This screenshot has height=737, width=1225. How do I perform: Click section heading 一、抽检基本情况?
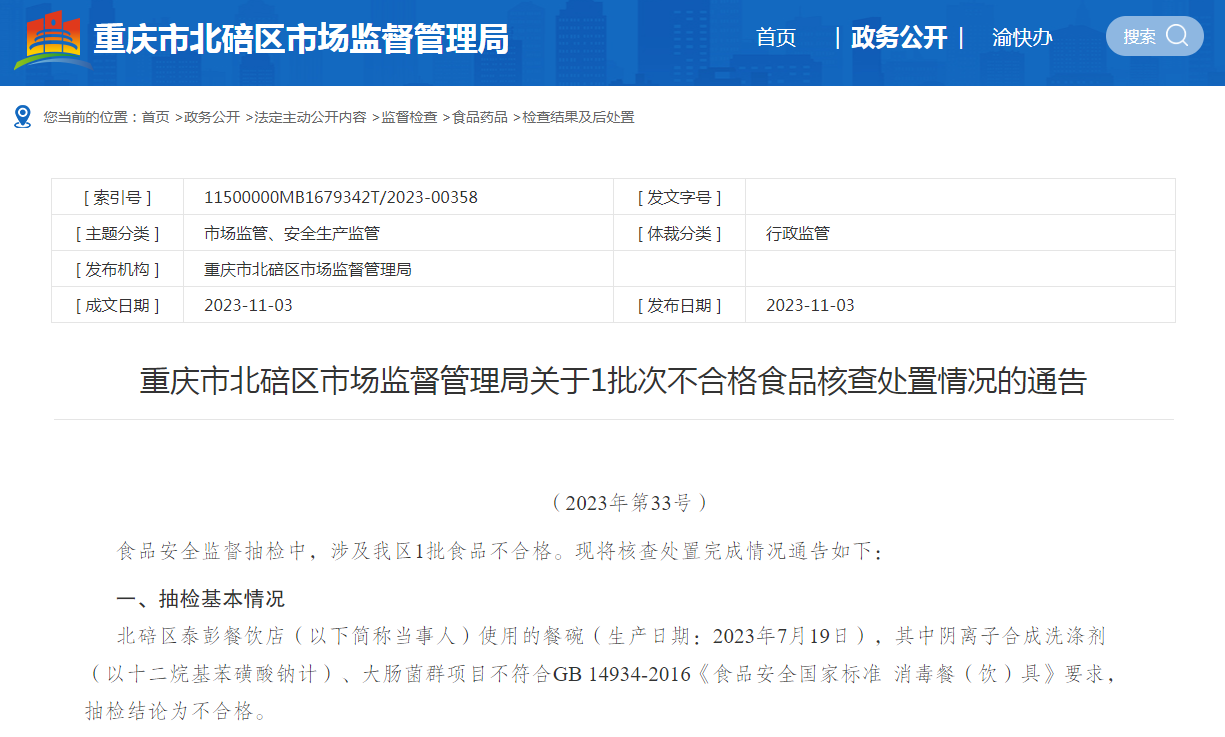(x=201, y=598)
